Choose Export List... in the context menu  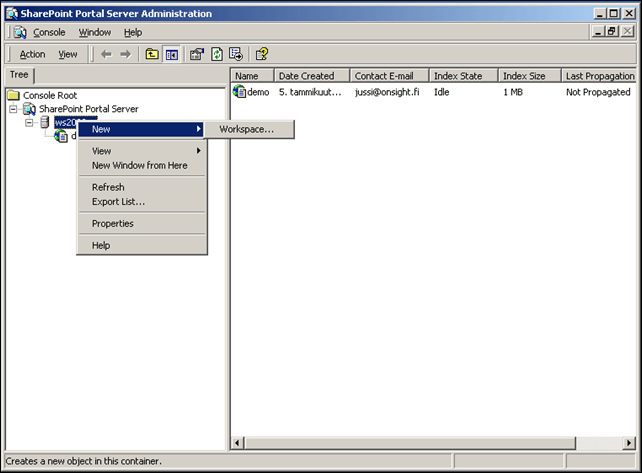[x=141, y=202]
